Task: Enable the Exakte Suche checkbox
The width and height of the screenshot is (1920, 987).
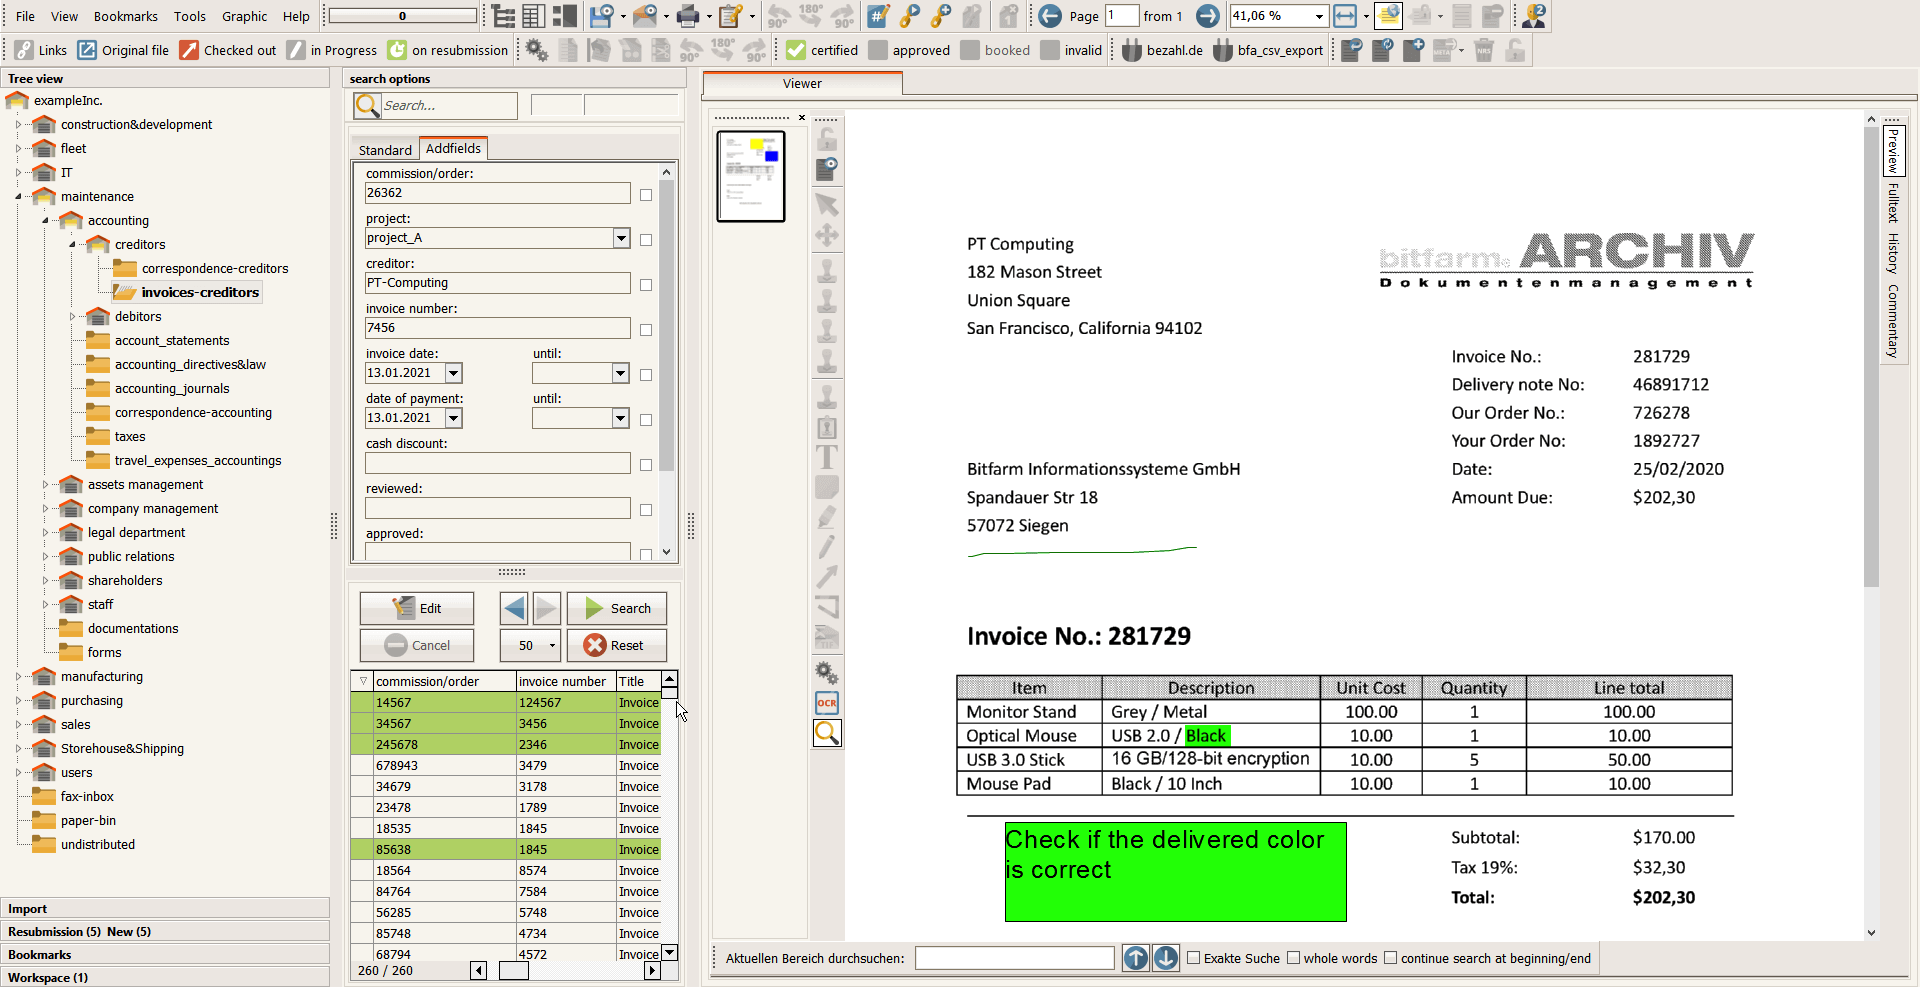Action: point(1193,958)
